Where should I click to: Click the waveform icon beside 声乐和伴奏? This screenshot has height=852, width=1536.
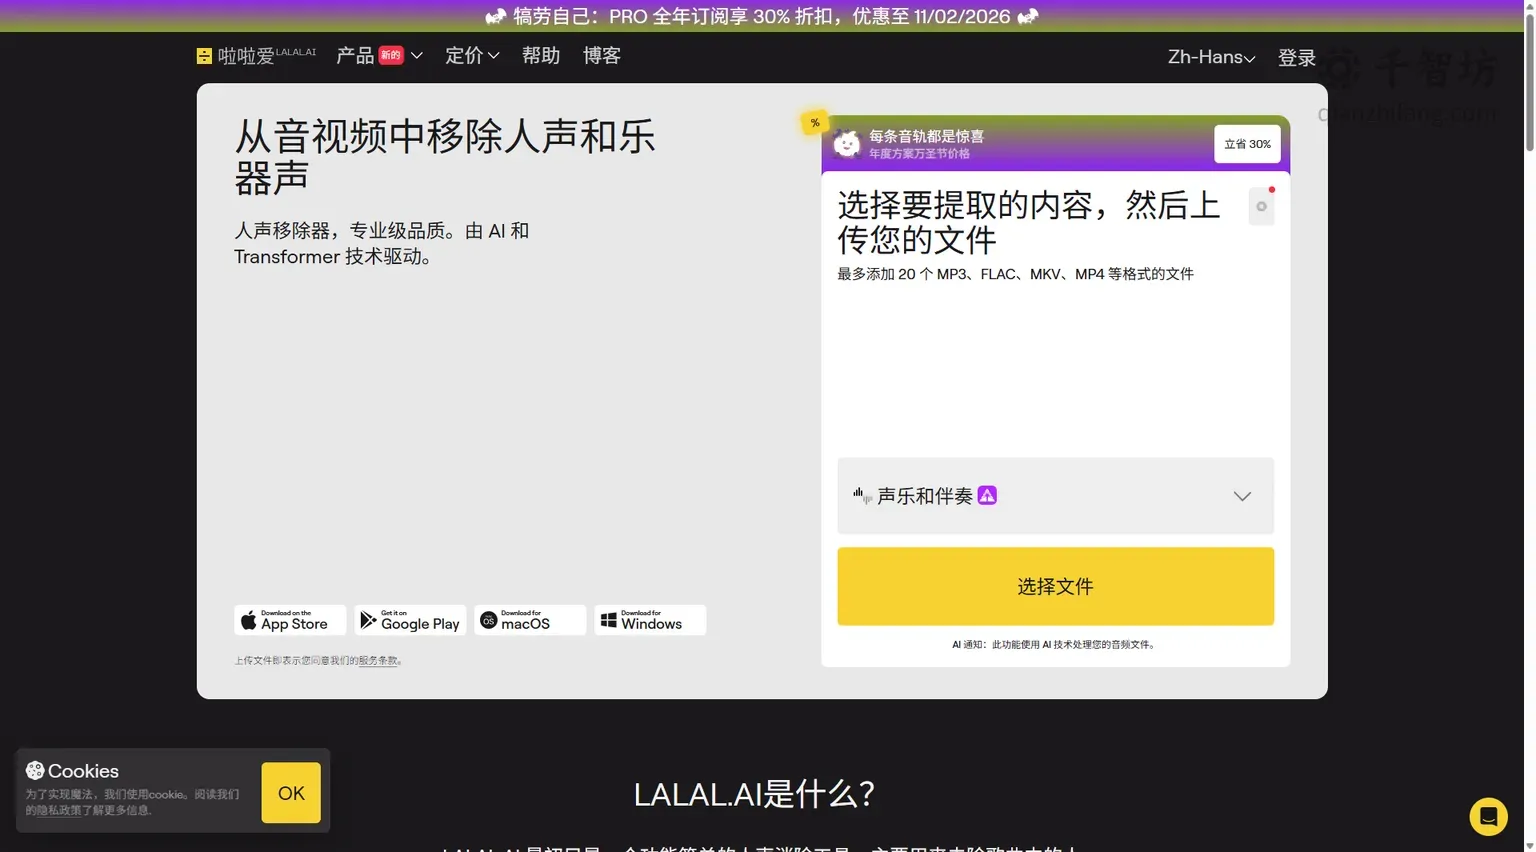862,495
